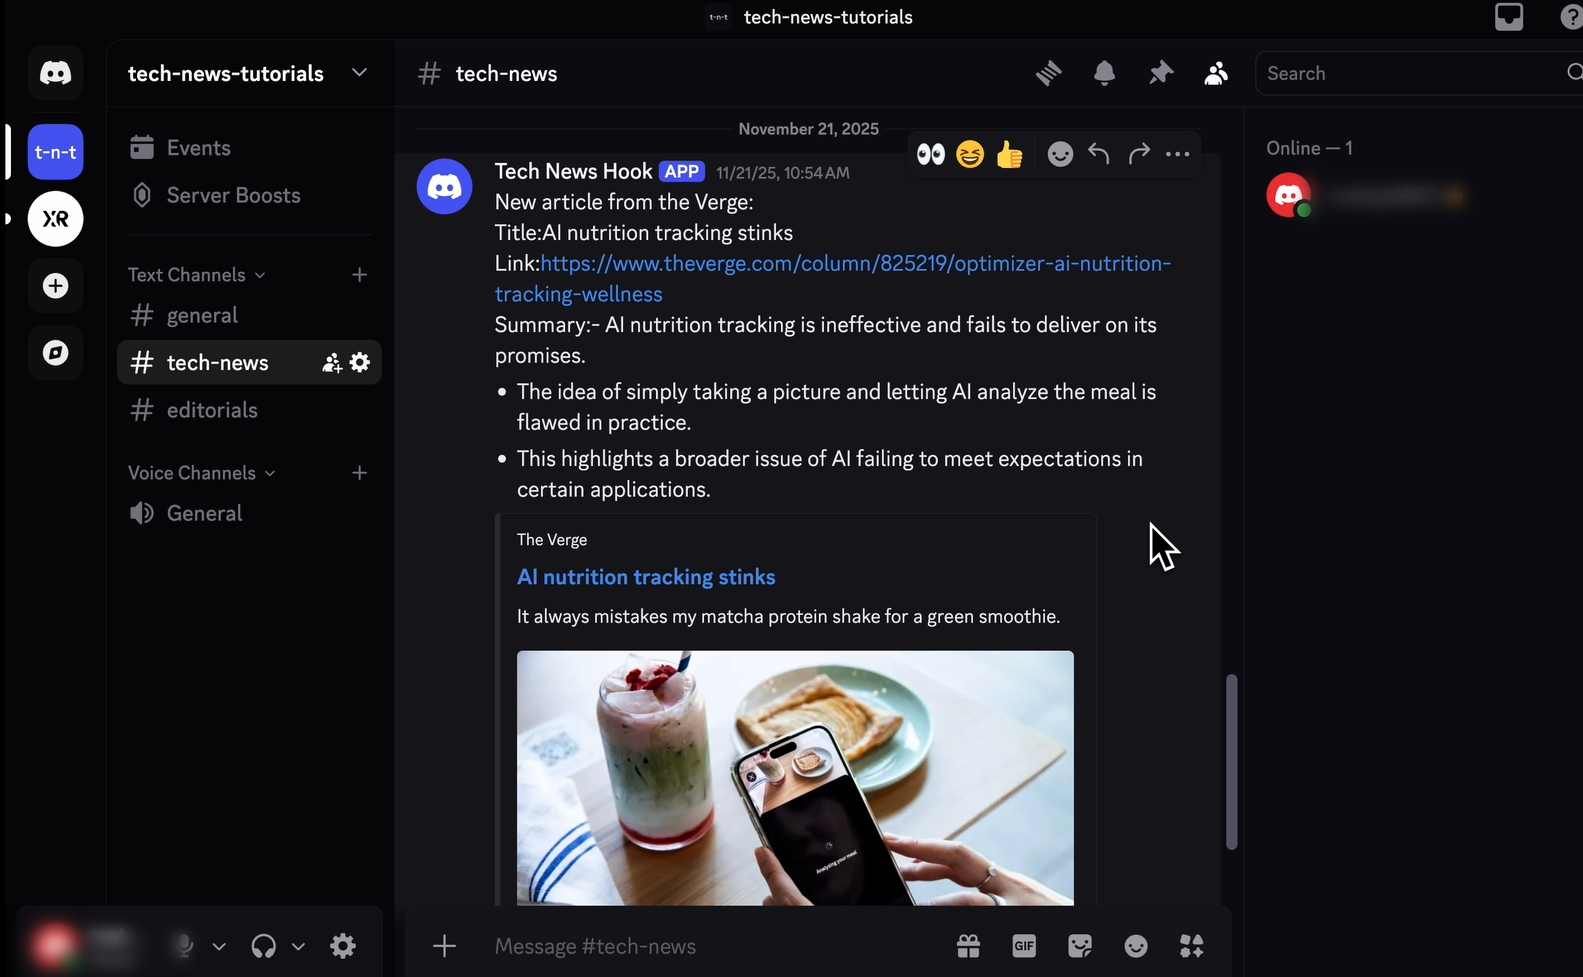Open add reaction smiley picker
This screenshot has width=1583, height=977.
pyautogui.click(x=1060, y=154)
